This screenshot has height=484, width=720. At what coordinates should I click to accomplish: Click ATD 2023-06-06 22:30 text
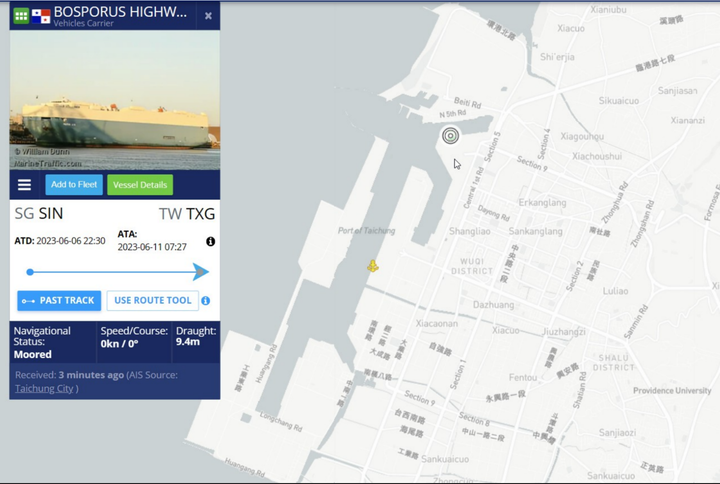(x=60, y=241)
